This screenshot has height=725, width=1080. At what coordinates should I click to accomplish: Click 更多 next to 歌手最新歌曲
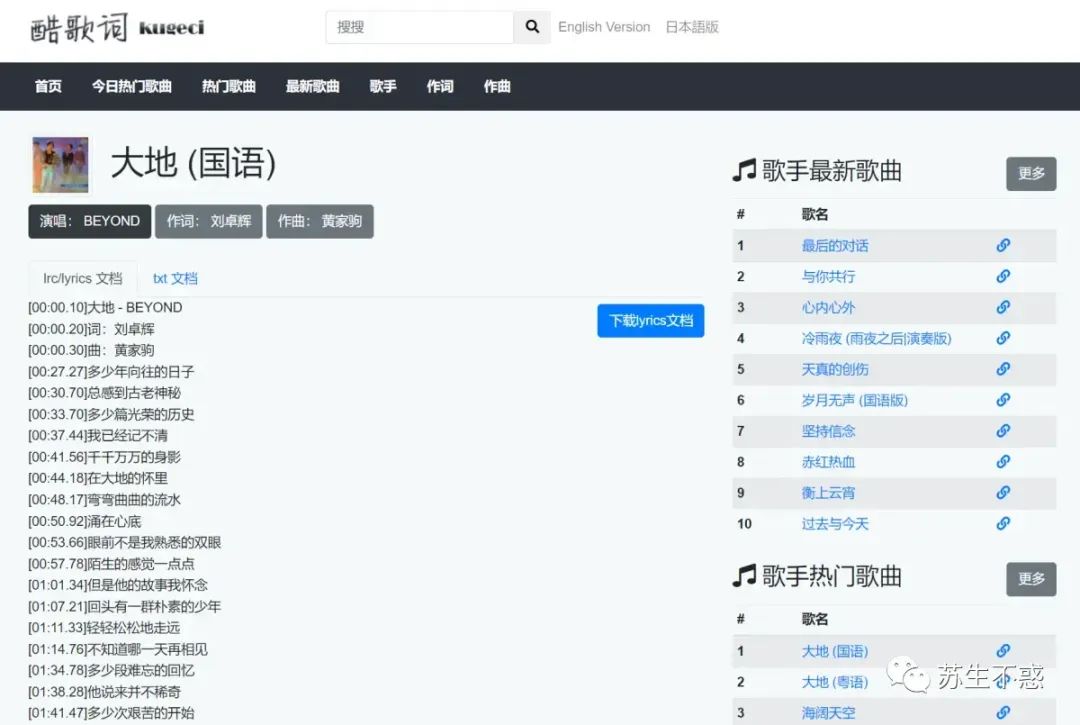pyautogui.click(x=1031, y=174)
